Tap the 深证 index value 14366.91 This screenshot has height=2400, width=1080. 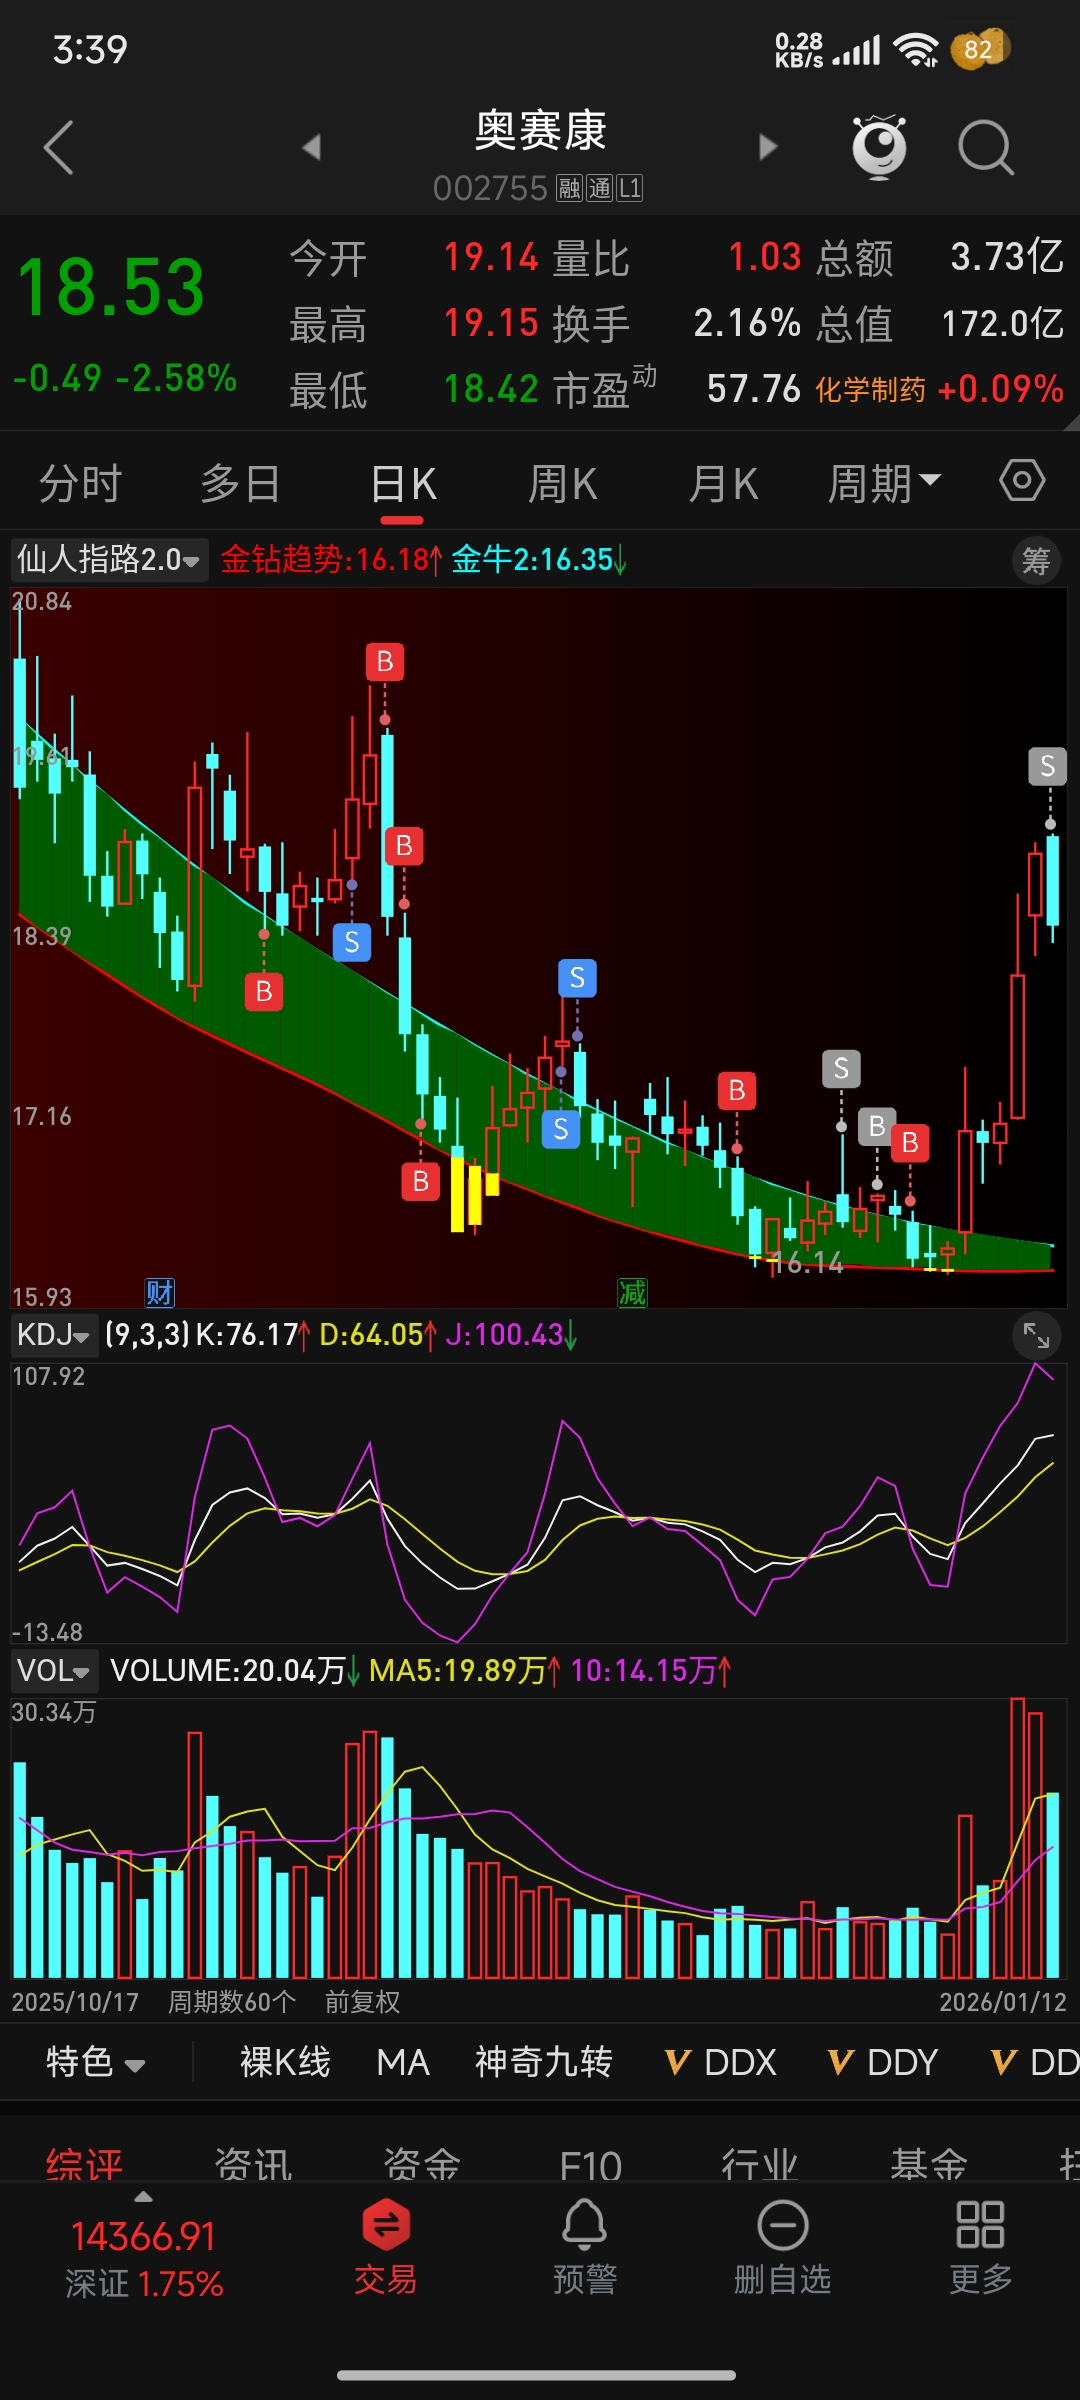coord(143,2236)
